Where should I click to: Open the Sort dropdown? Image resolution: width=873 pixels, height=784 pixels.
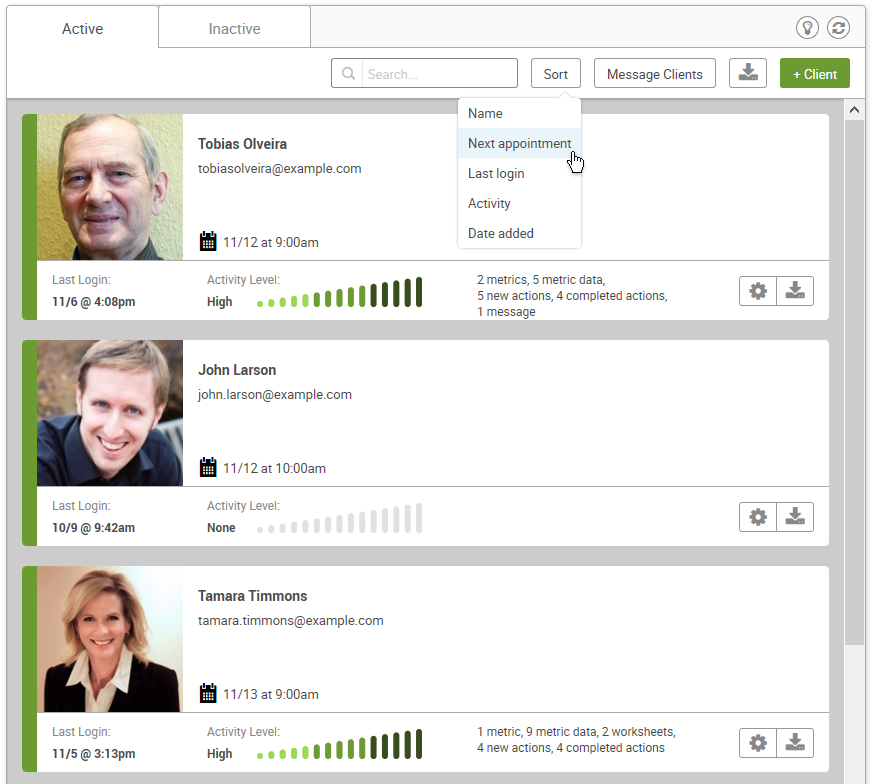[556, 74]
